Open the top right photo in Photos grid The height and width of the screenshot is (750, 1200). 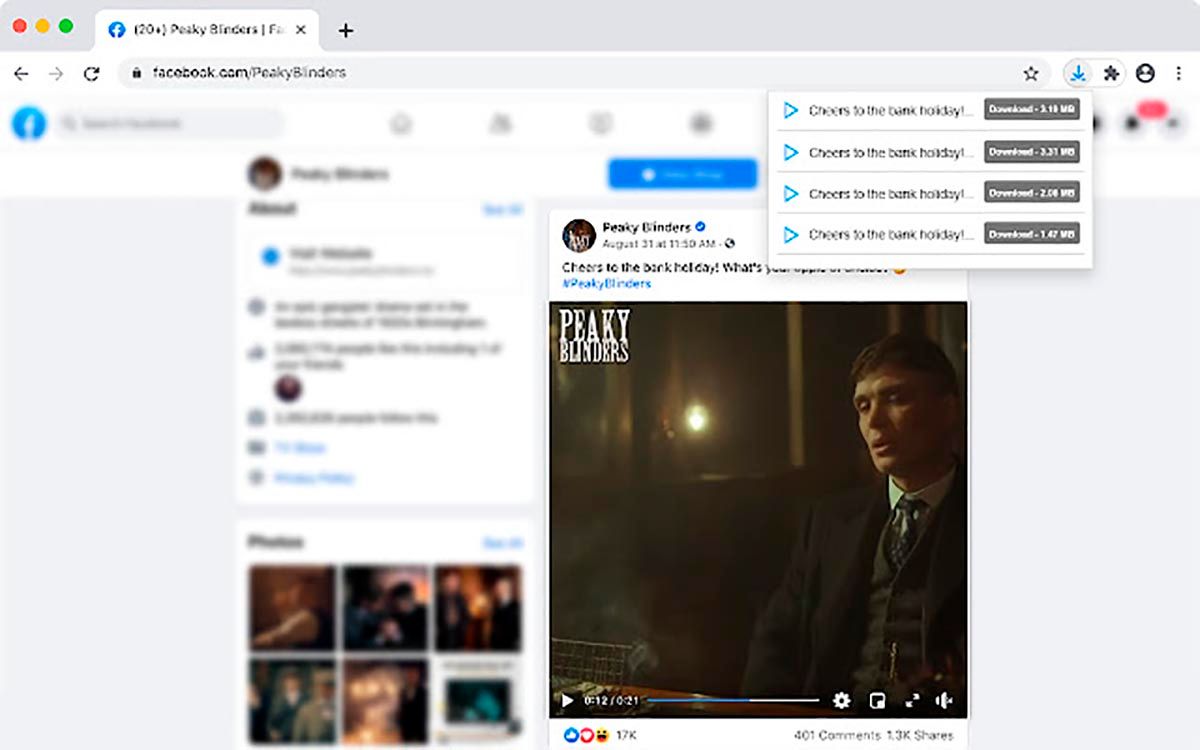[478, 608]
